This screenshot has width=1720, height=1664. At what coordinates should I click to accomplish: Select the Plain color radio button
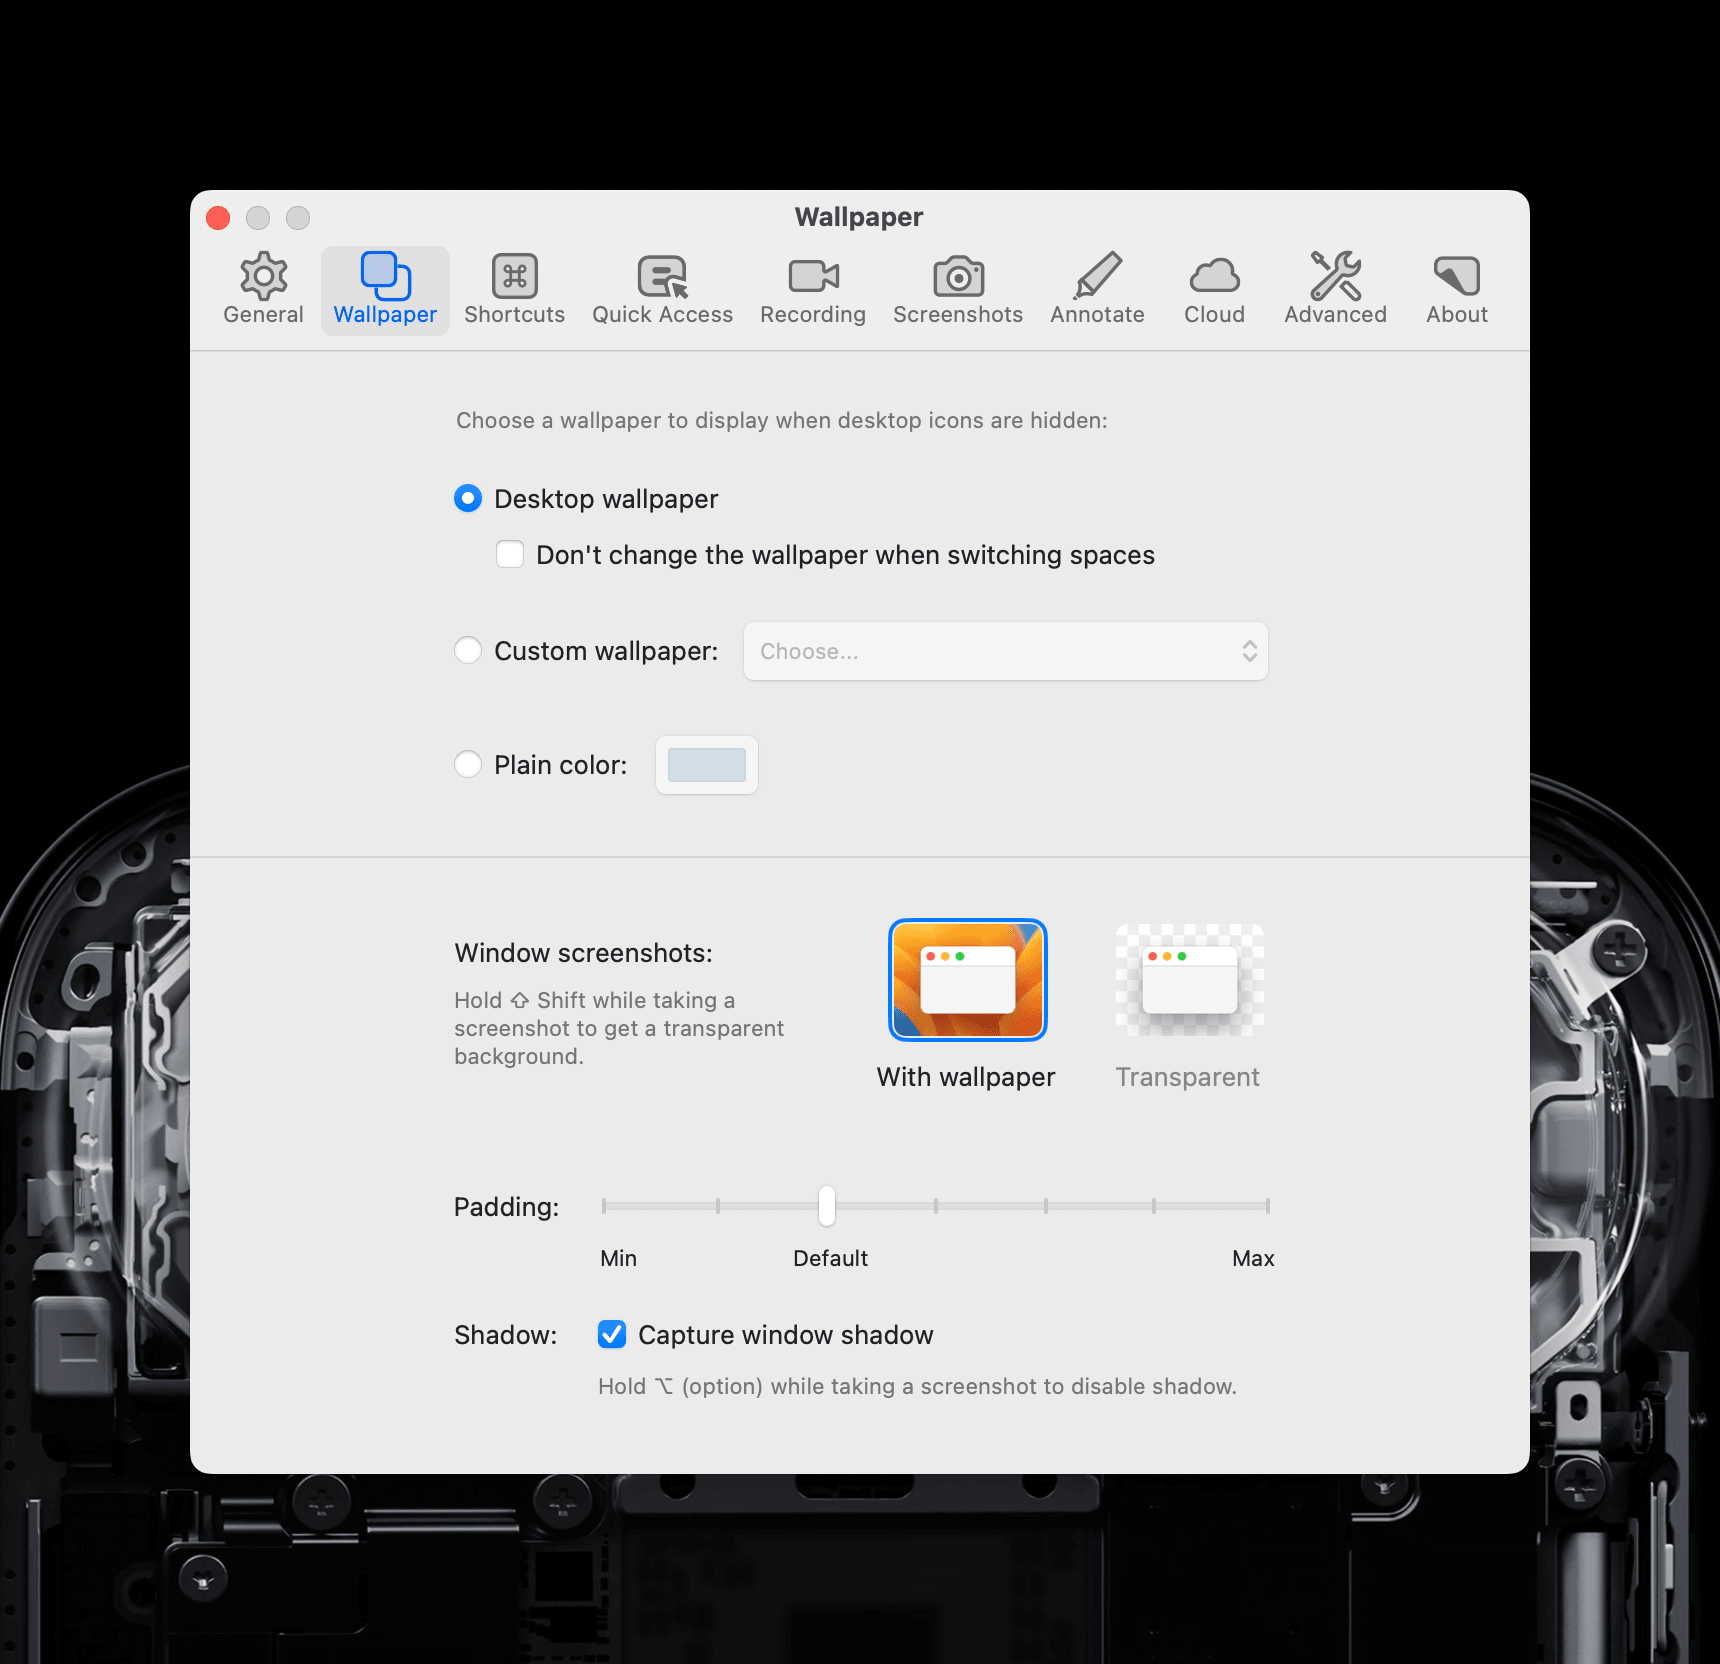pos(468,764)
